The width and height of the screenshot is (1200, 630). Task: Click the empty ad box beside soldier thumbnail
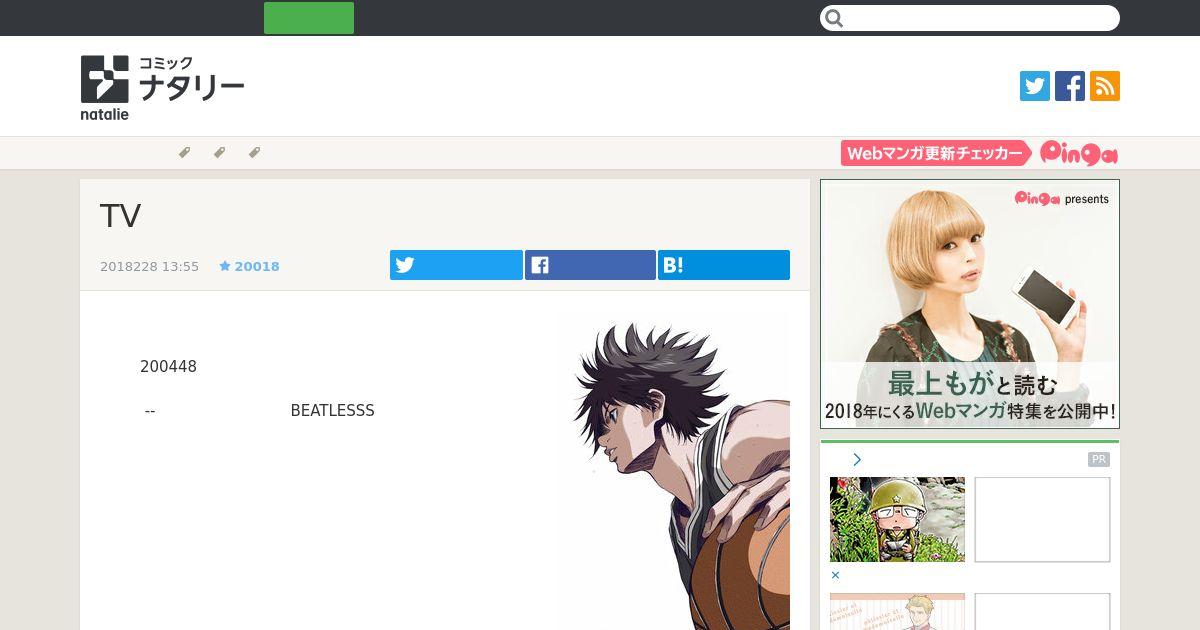1042,519
